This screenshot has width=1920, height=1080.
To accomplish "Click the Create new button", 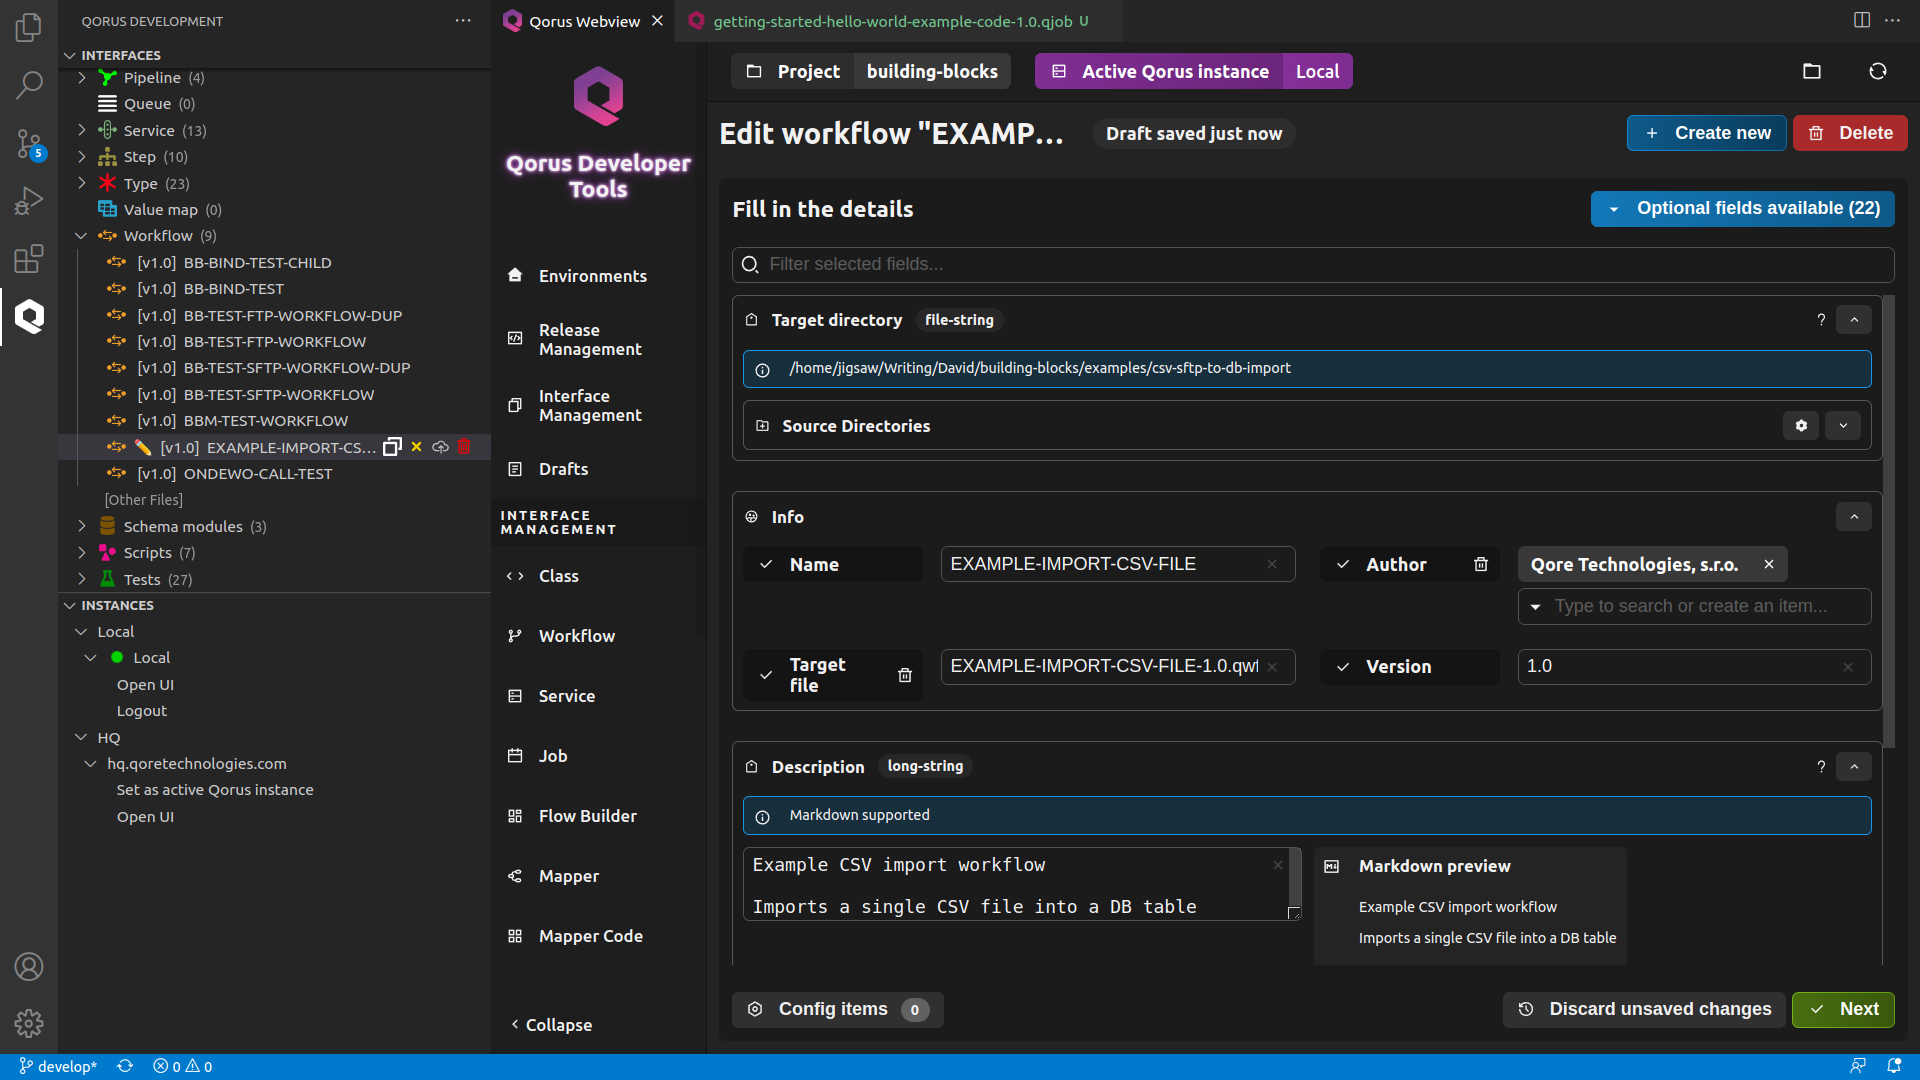I will (x=1708, y=132).
